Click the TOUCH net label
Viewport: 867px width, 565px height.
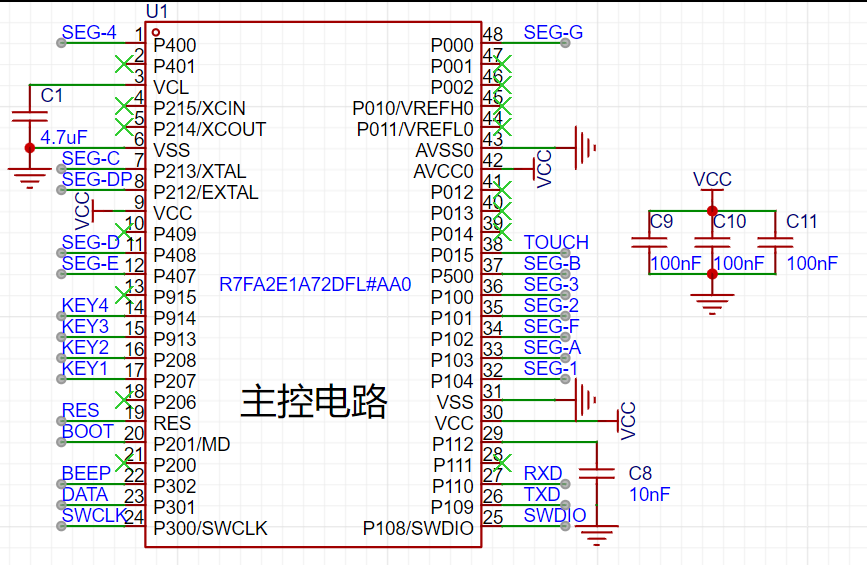click(x=556, y=243)
